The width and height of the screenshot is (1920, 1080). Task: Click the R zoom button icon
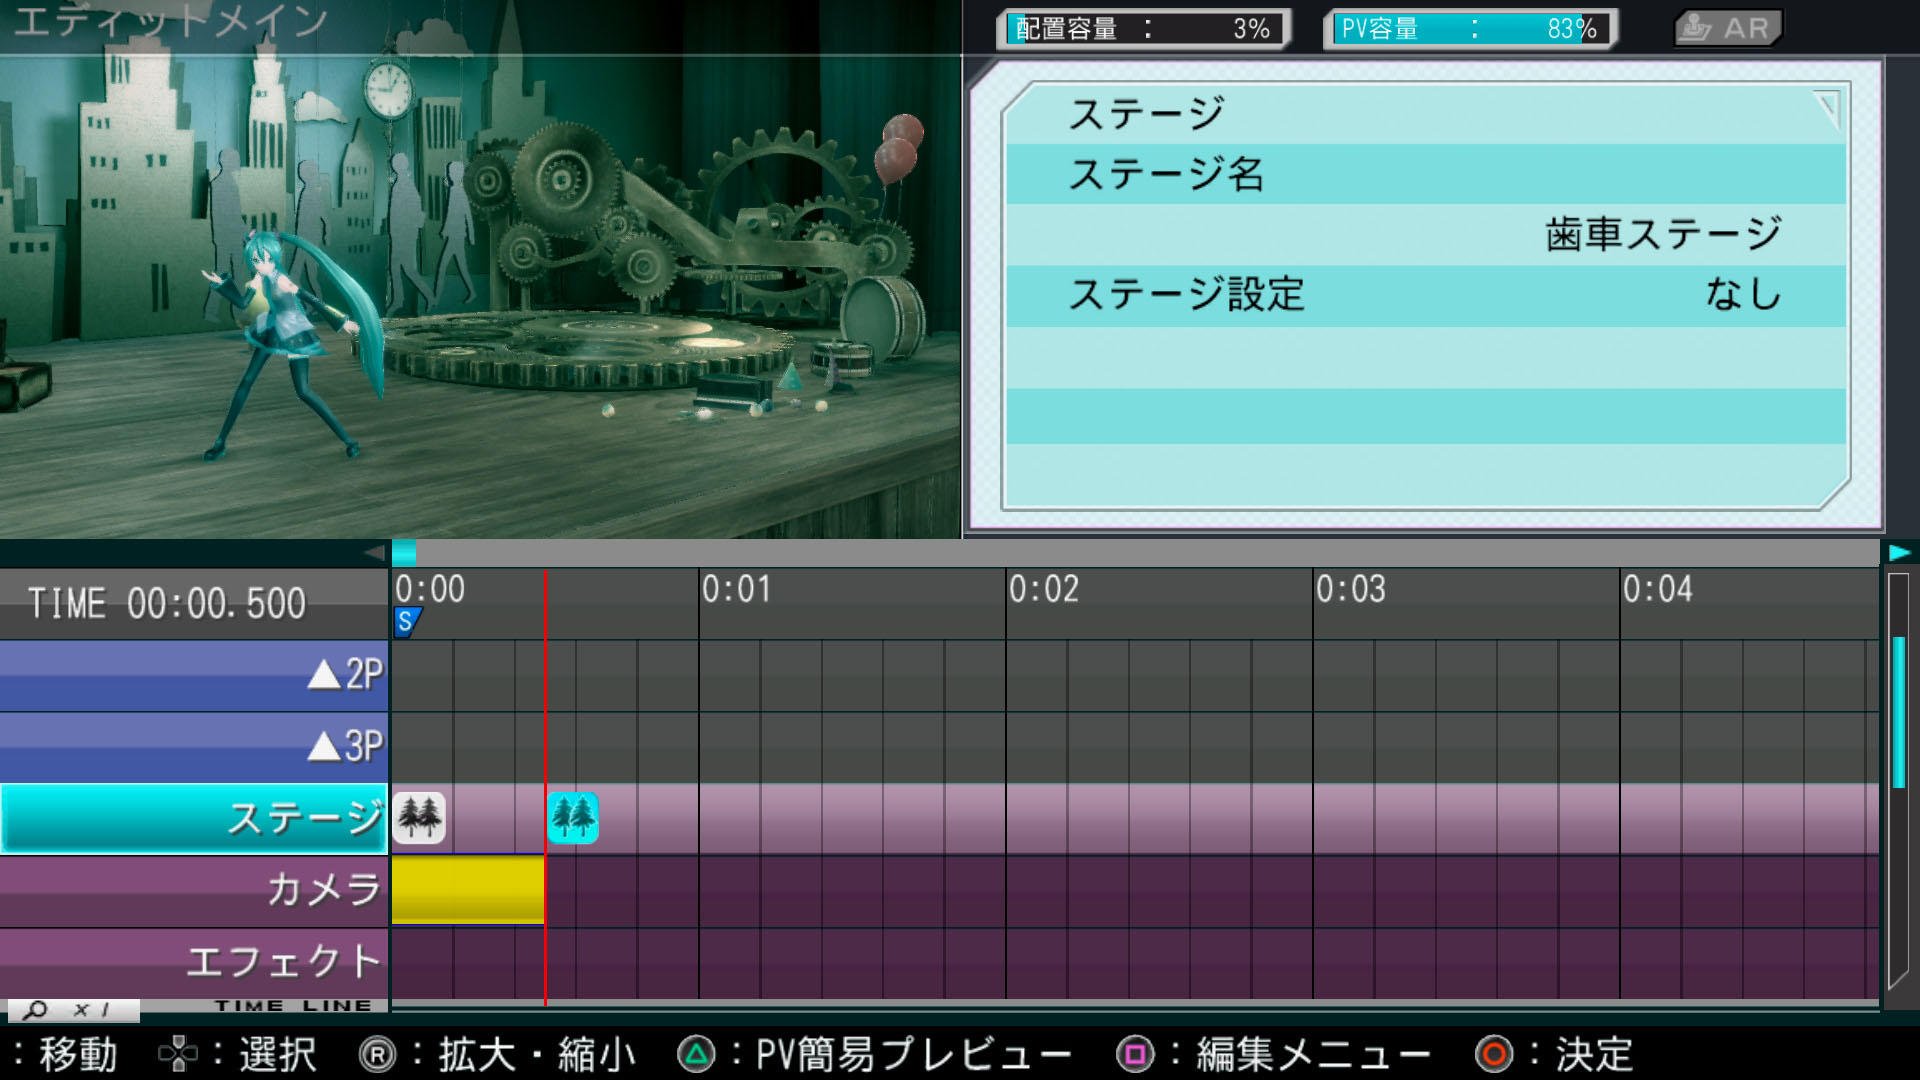(377, 1054)
